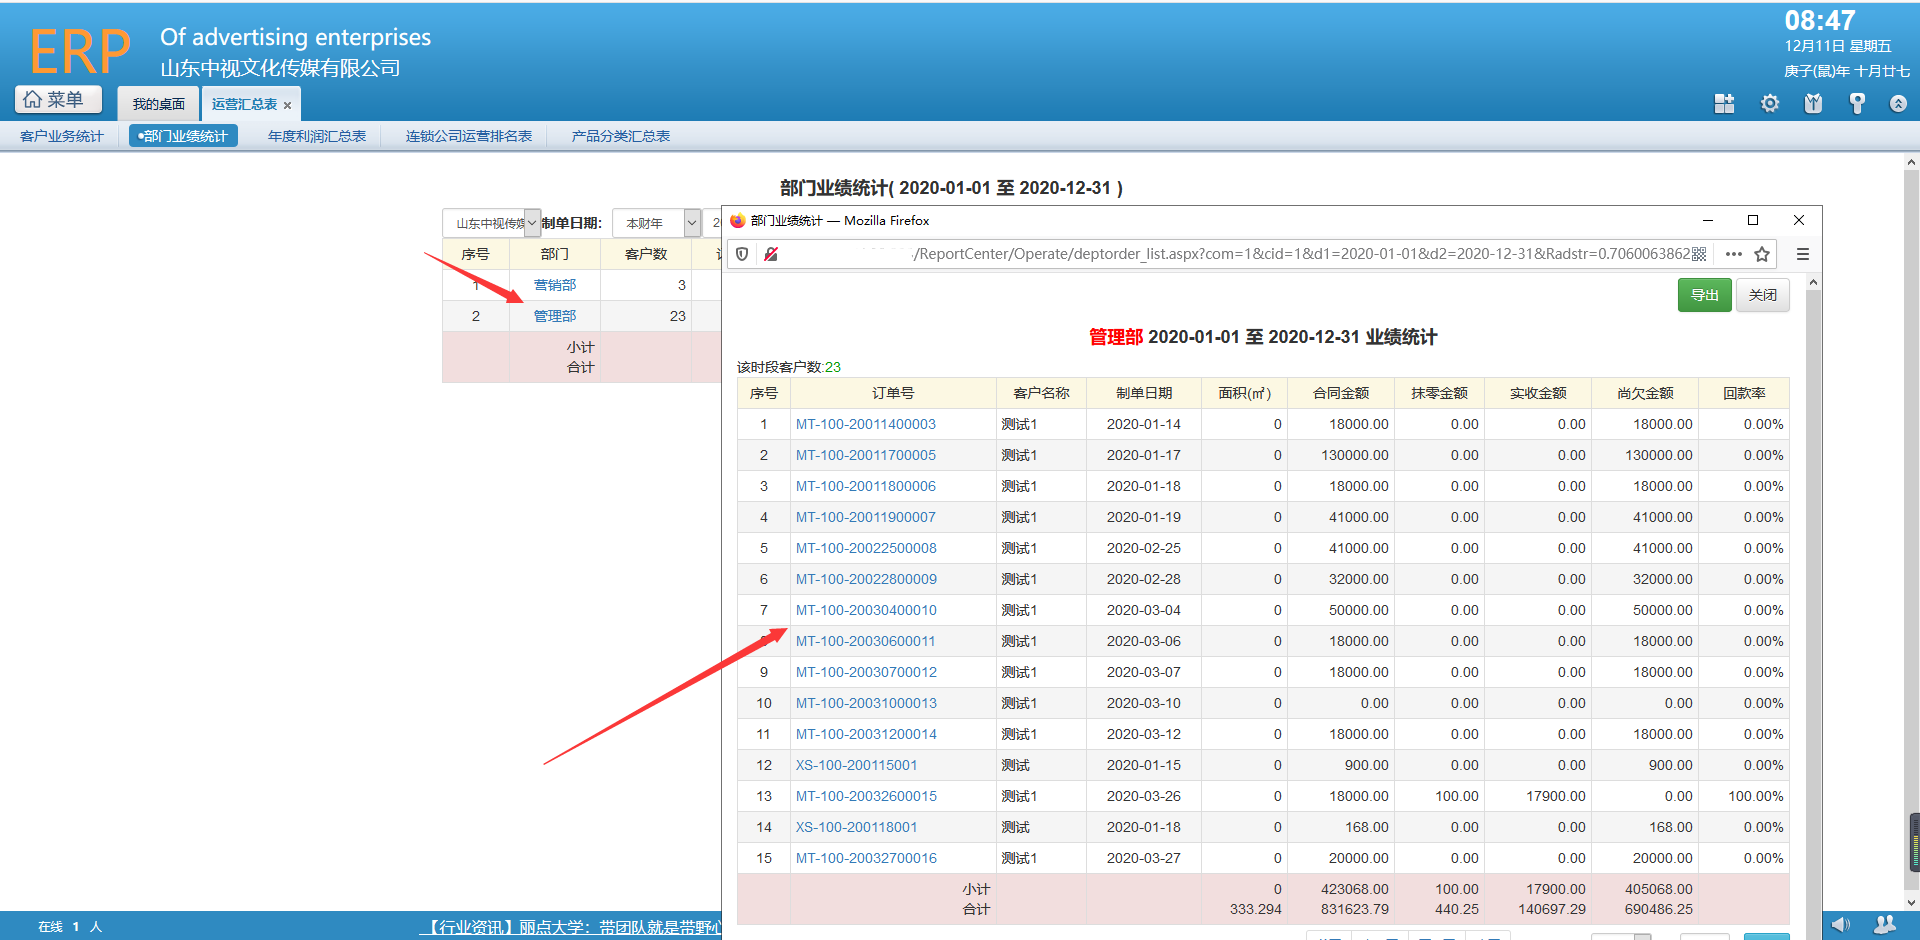The image size is (1920, 940).
Task: Bookmark this page with star icon
Action: coord(1762,254)
